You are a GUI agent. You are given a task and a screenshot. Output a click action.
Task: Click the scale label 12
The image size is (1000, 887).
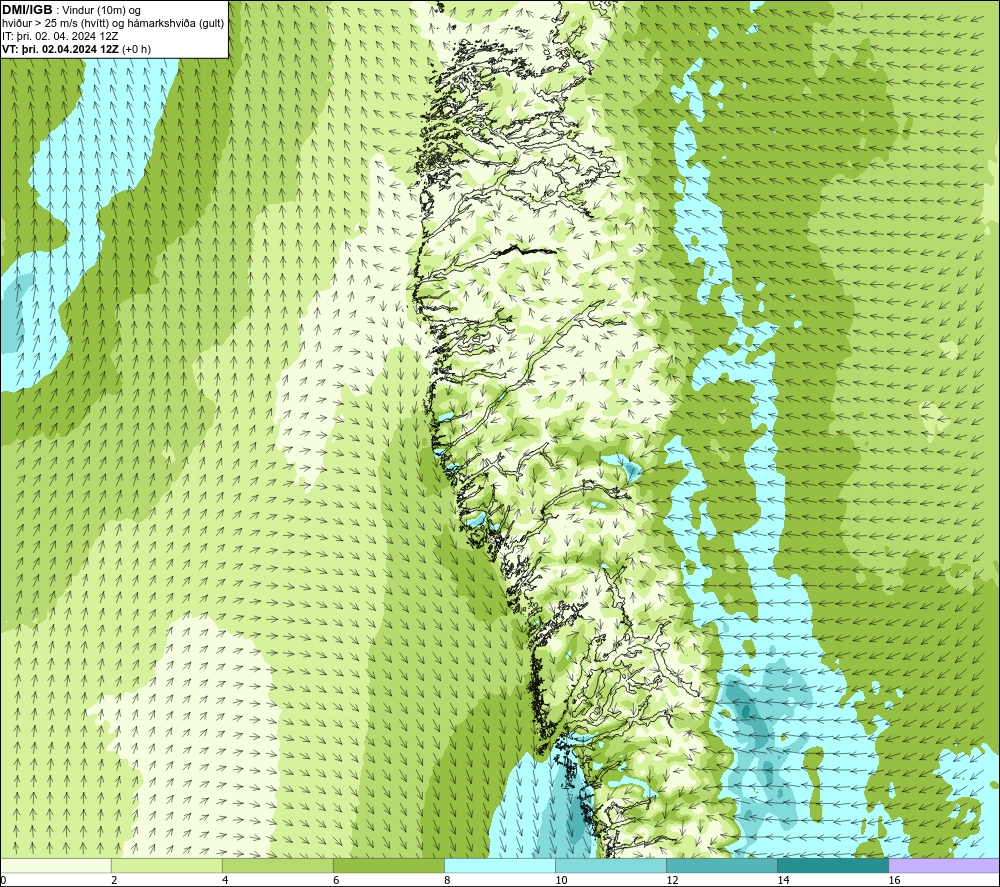(x=672, y=881)
